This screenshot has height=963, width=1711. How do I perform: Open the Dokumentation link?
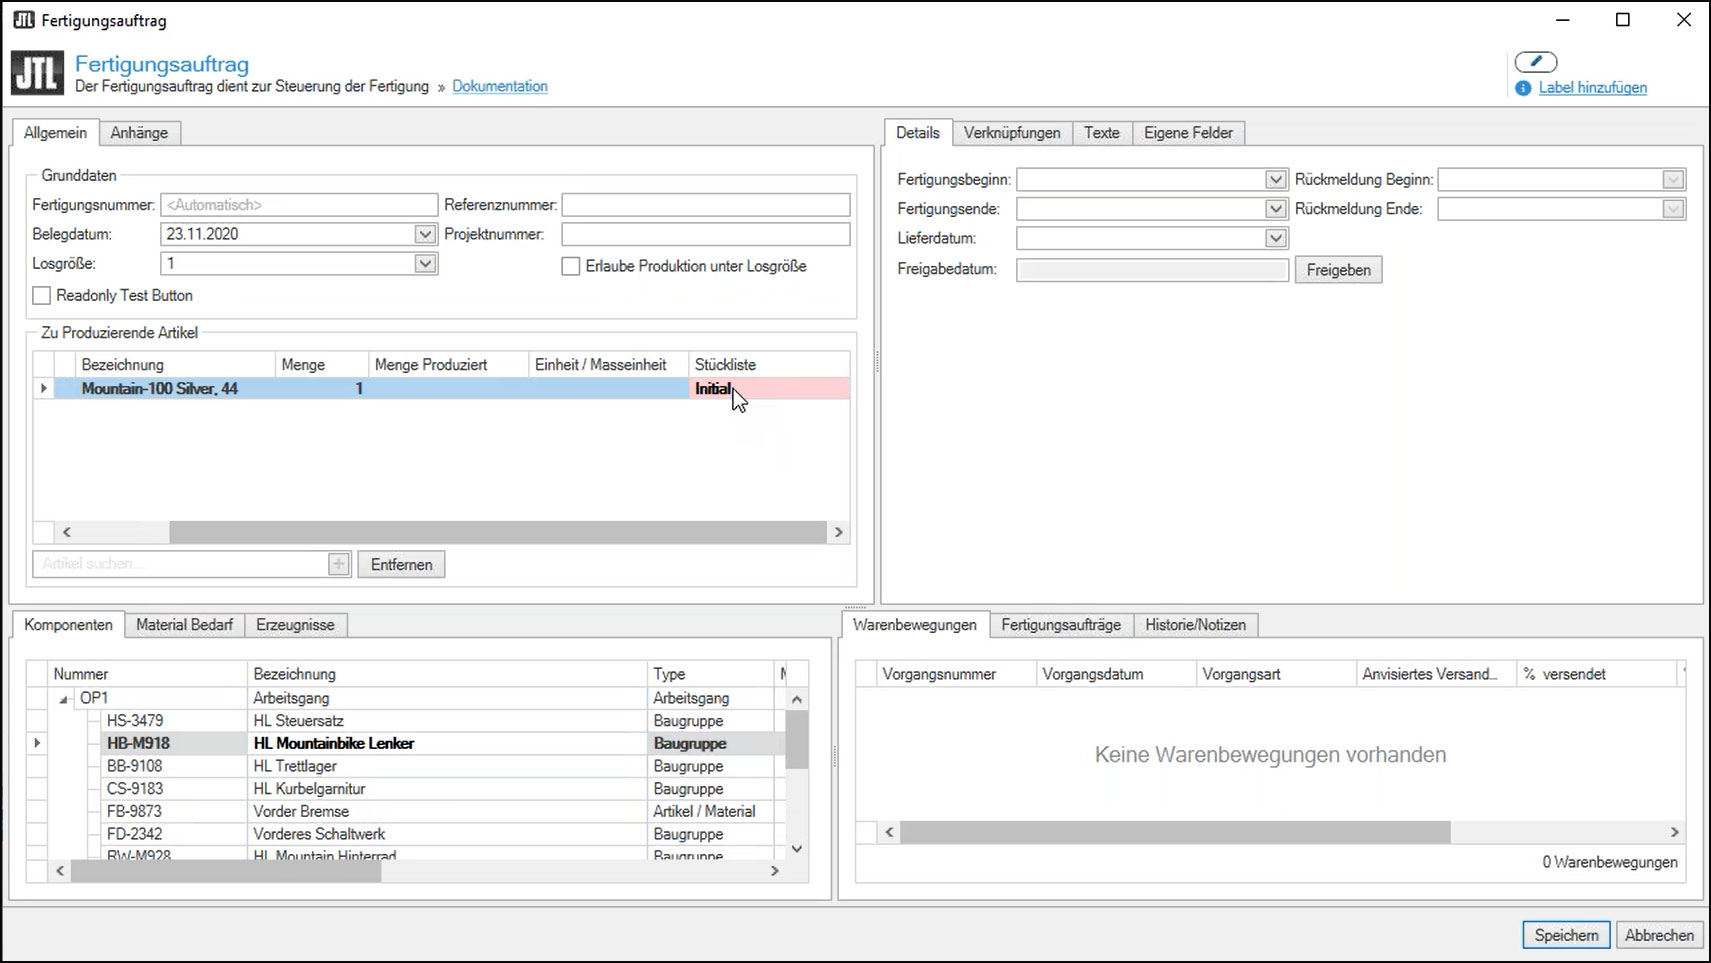pyautogui.click(x=500, y=86)
